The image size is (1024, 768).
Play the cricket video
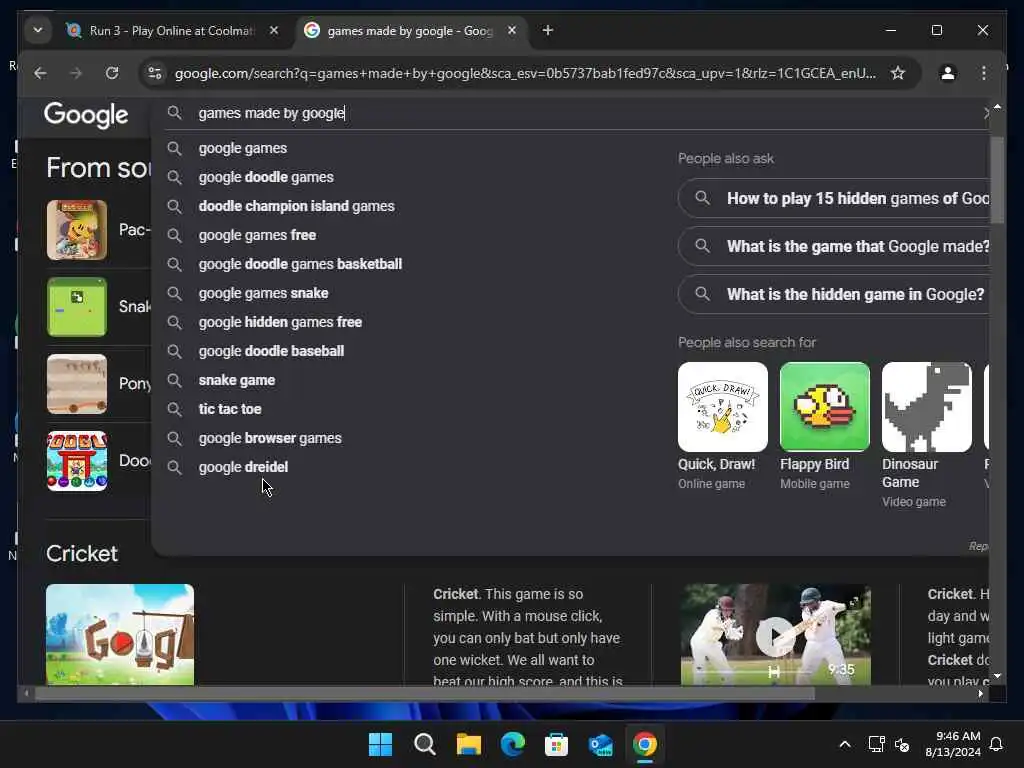[x=775, y=636]
